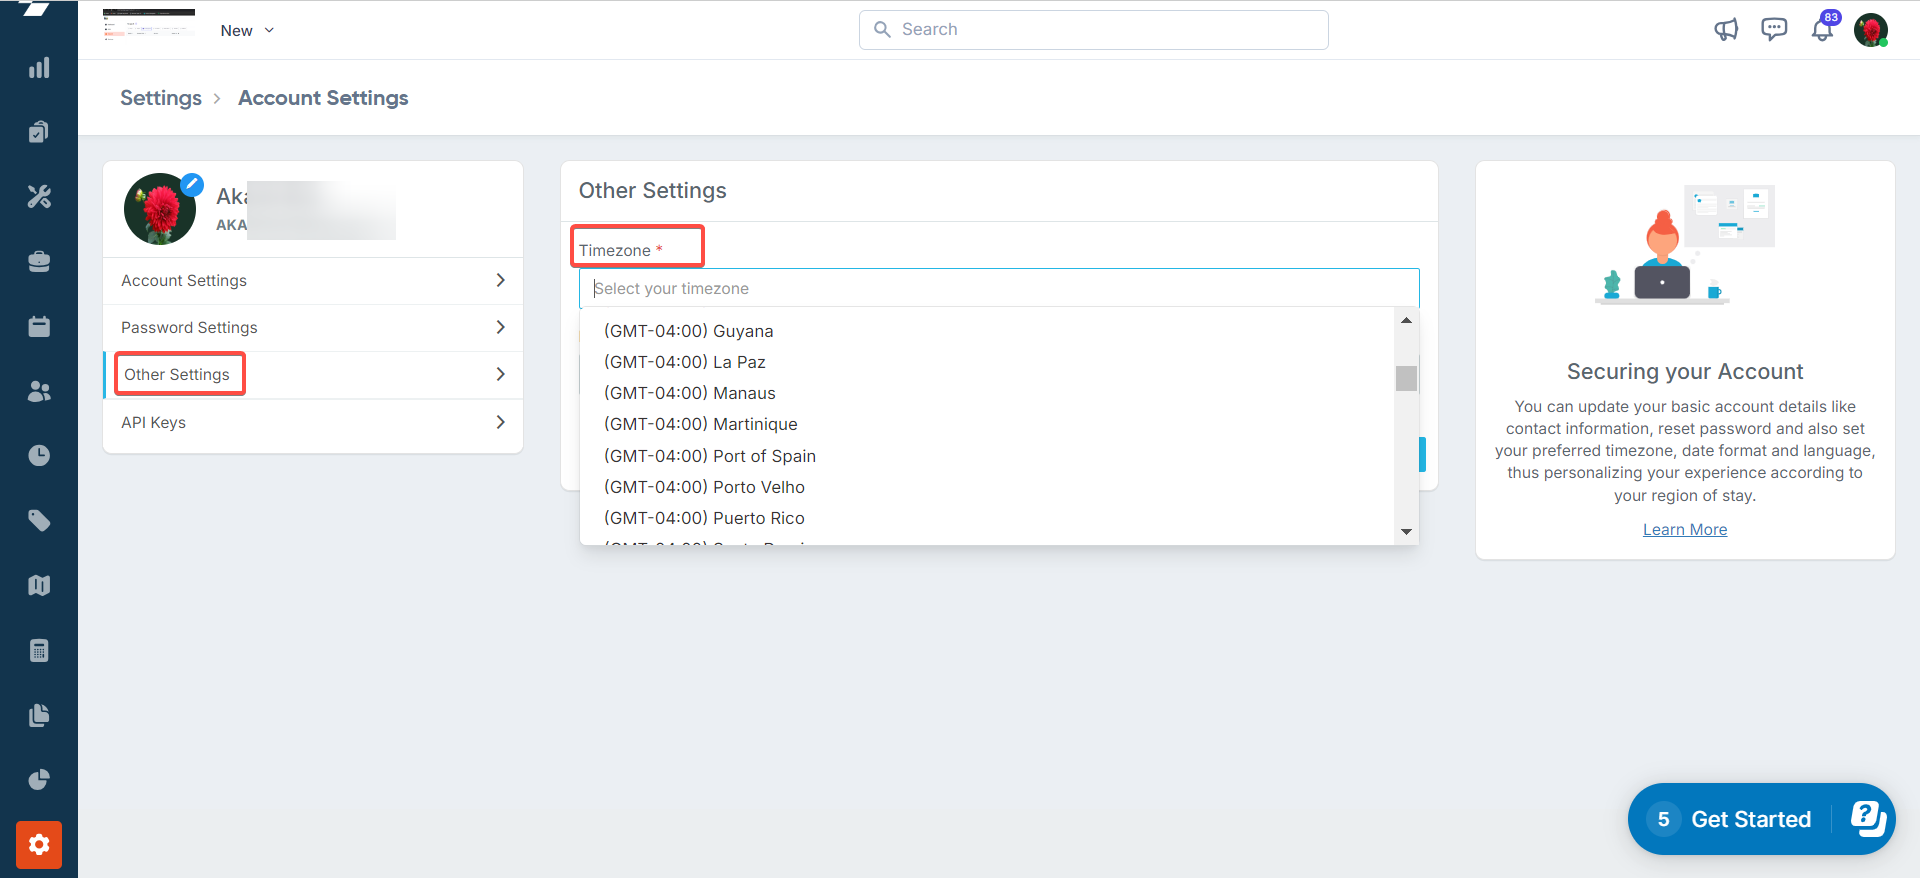This screenshot has height=878, width=1920.
Task: Open the orange settings gear icon
Action: point(39,845)
